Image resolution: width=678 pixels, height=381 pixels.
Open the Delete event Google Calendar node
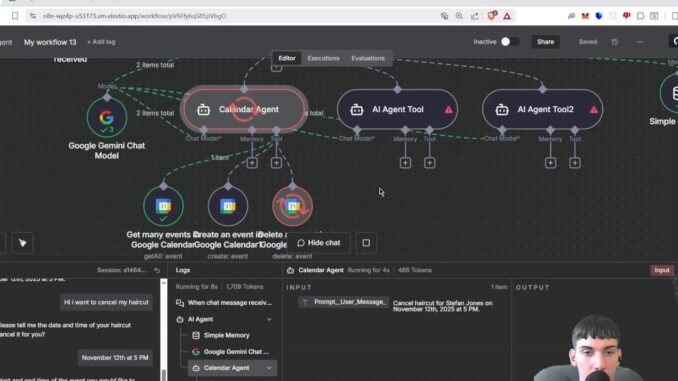pyautogui.click(x=292, y=206)
